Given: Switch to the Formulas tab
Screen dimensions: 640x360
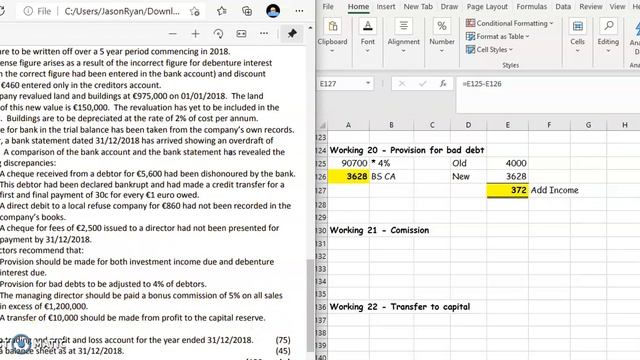Looking at the screenshot, I should tap(531, 7).
